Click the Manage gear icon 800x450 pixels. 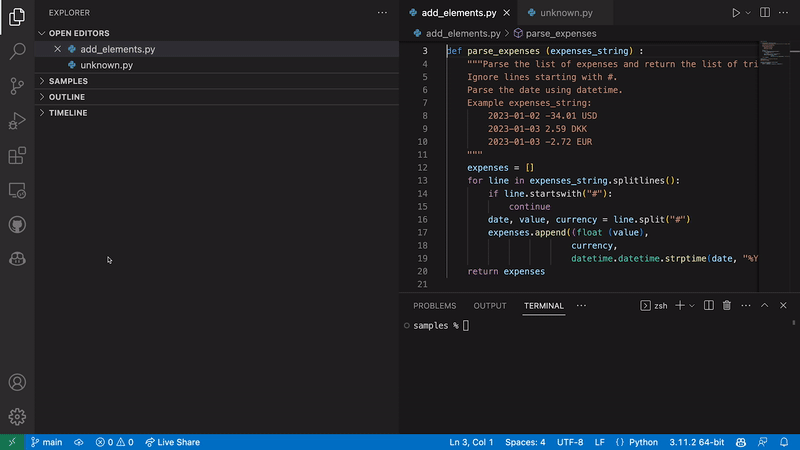coord(17,416)
